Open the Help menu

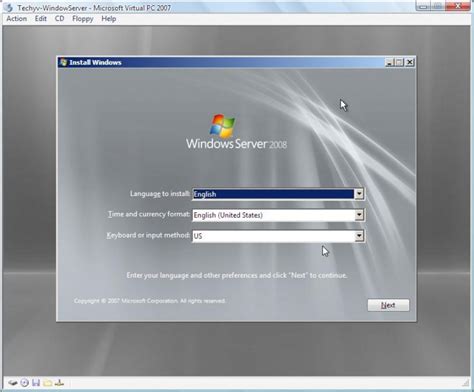[x=109, y=19]
